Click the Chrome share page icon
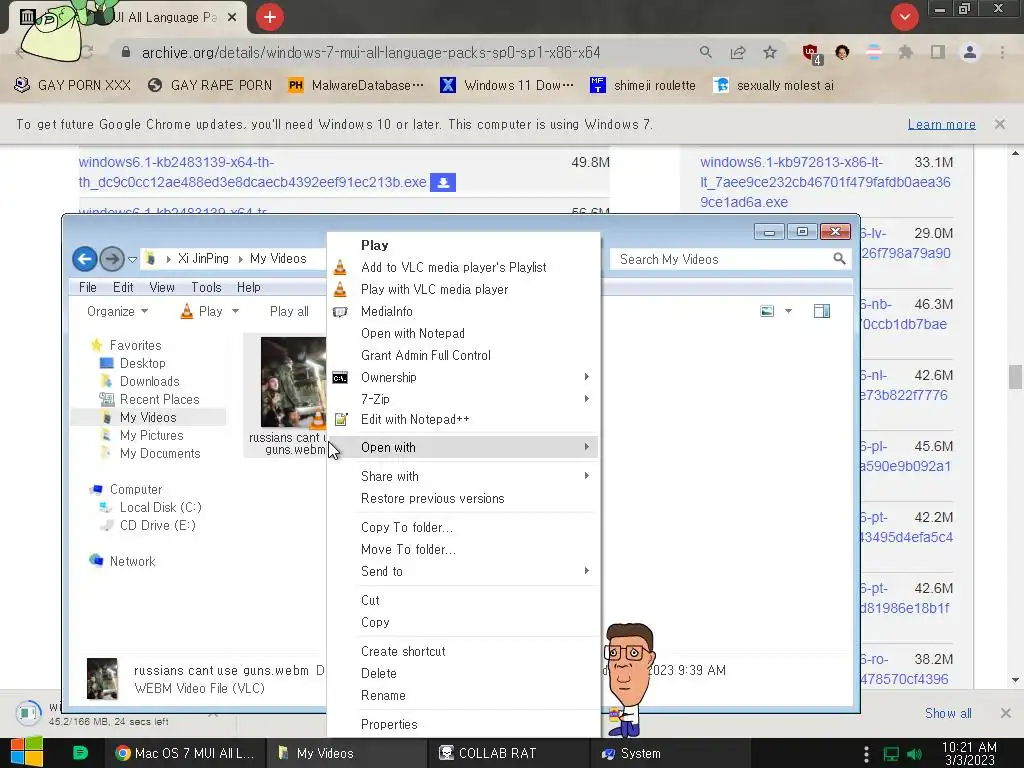The height and width of the screenshot is (768, 1024). point(738,52)
